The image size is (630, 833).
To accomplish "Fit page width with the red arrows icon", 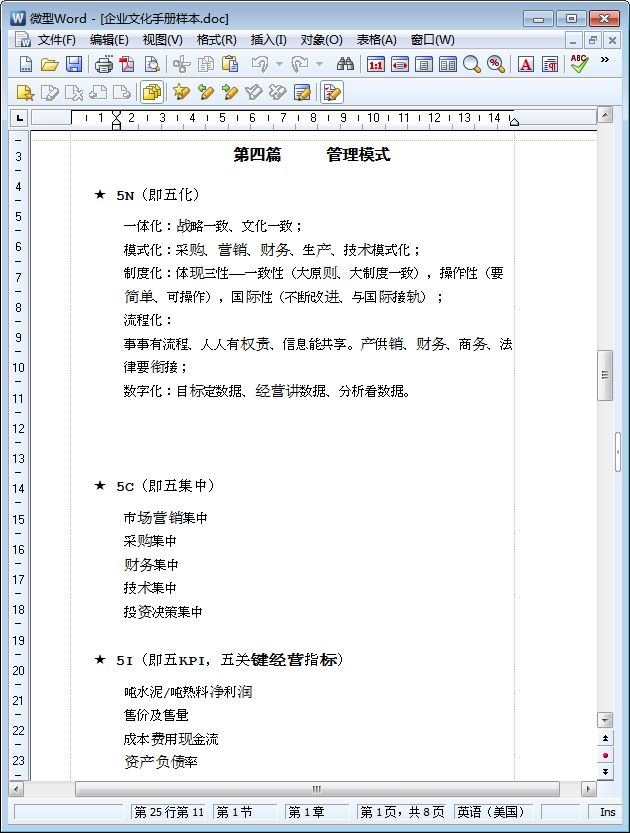I will [399, 65].
